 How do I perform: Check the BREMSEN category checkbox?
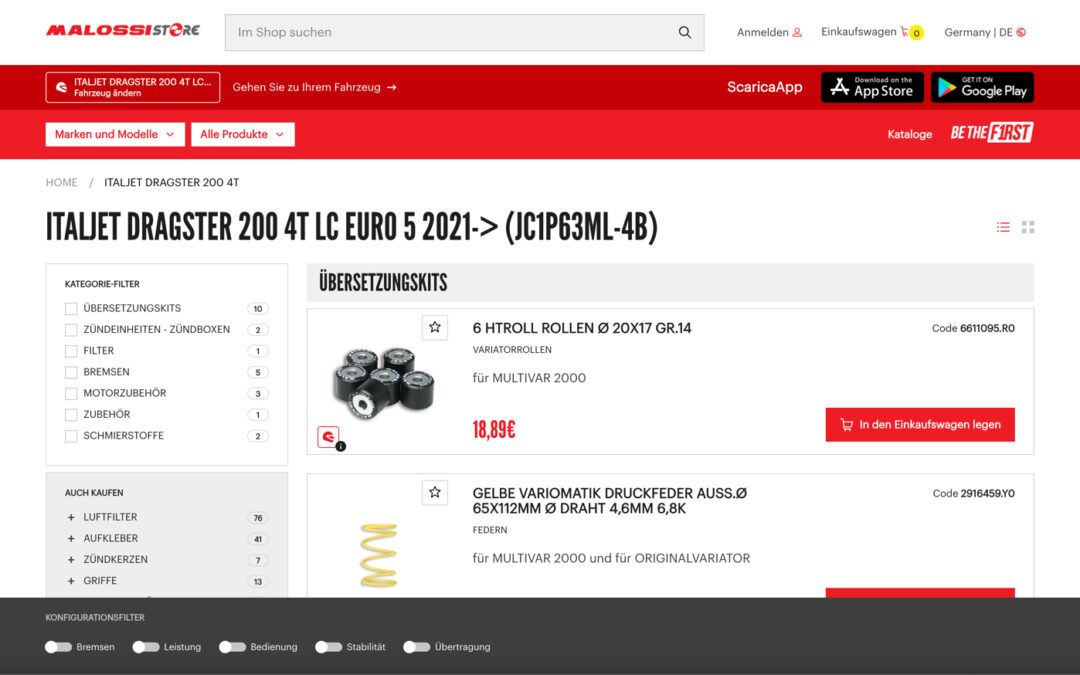(x=71, y=373)
